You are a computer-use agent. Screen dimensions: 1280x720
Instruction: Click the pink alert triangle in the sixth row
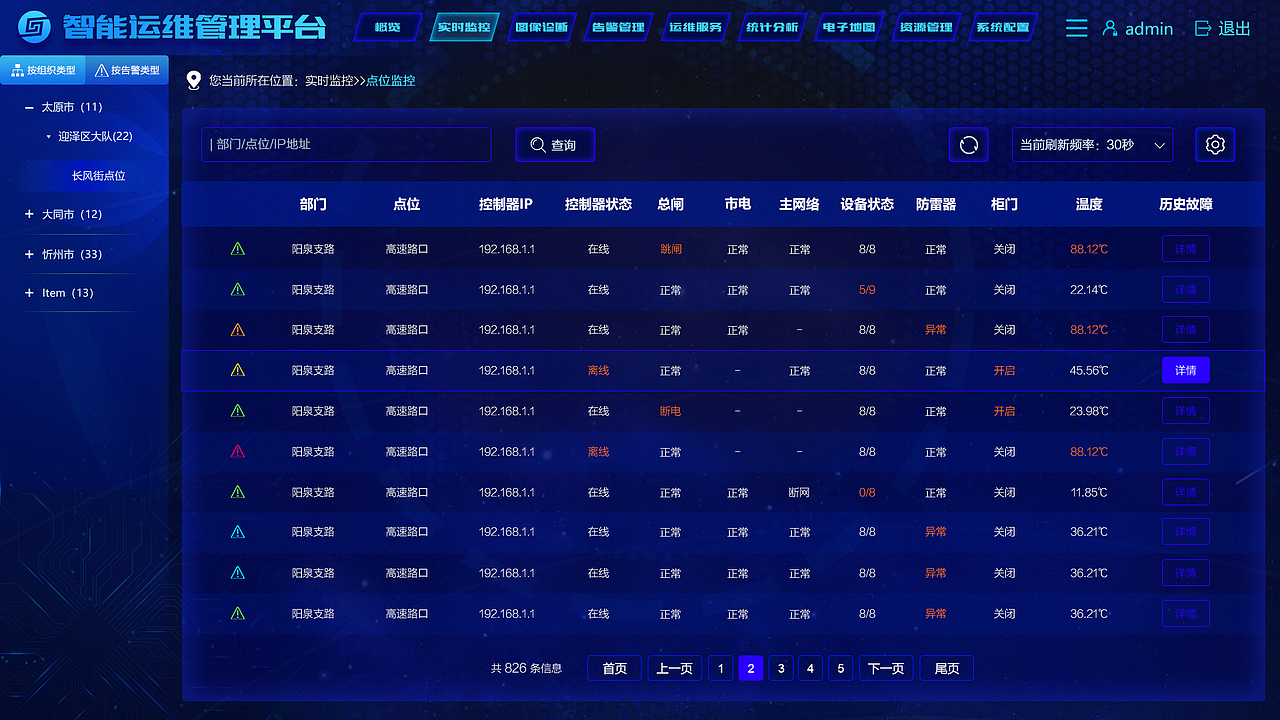[x=237, y=451]
